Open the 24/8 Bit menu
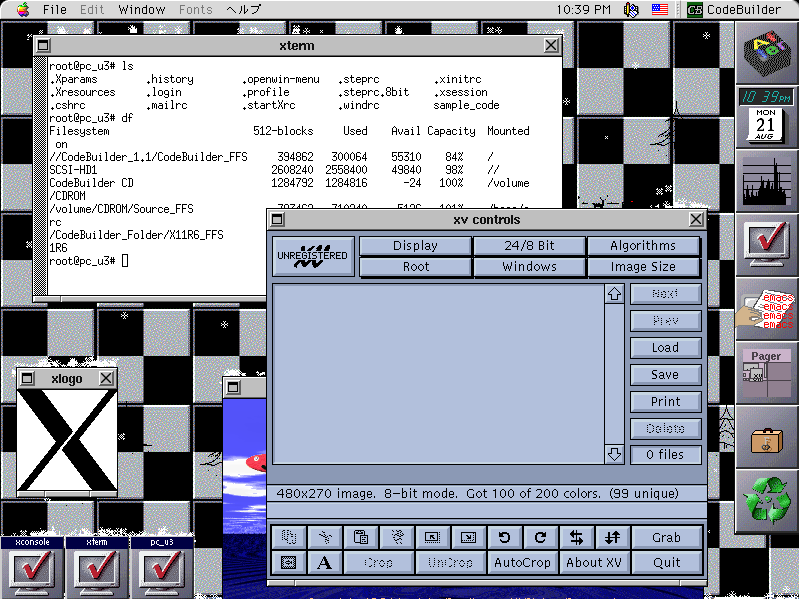 pyautogui.click(x=529, y=246)
